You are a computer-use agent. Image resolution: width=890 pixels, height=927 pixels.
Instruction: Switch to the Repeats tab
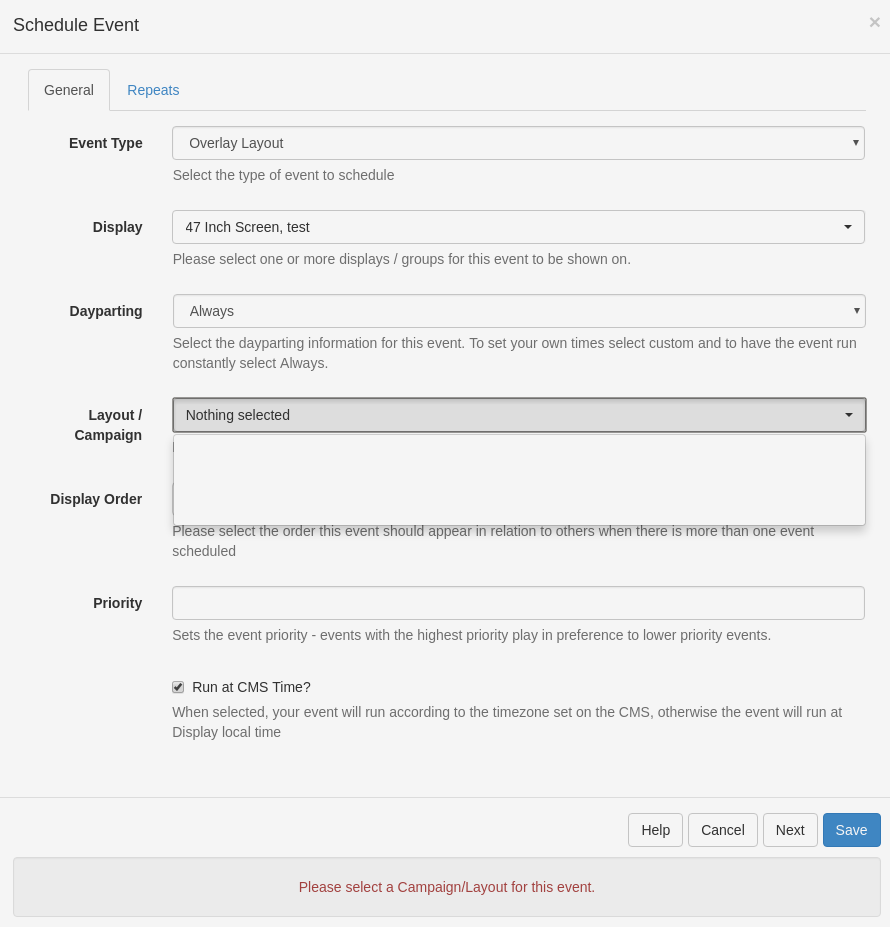(153, 90)
